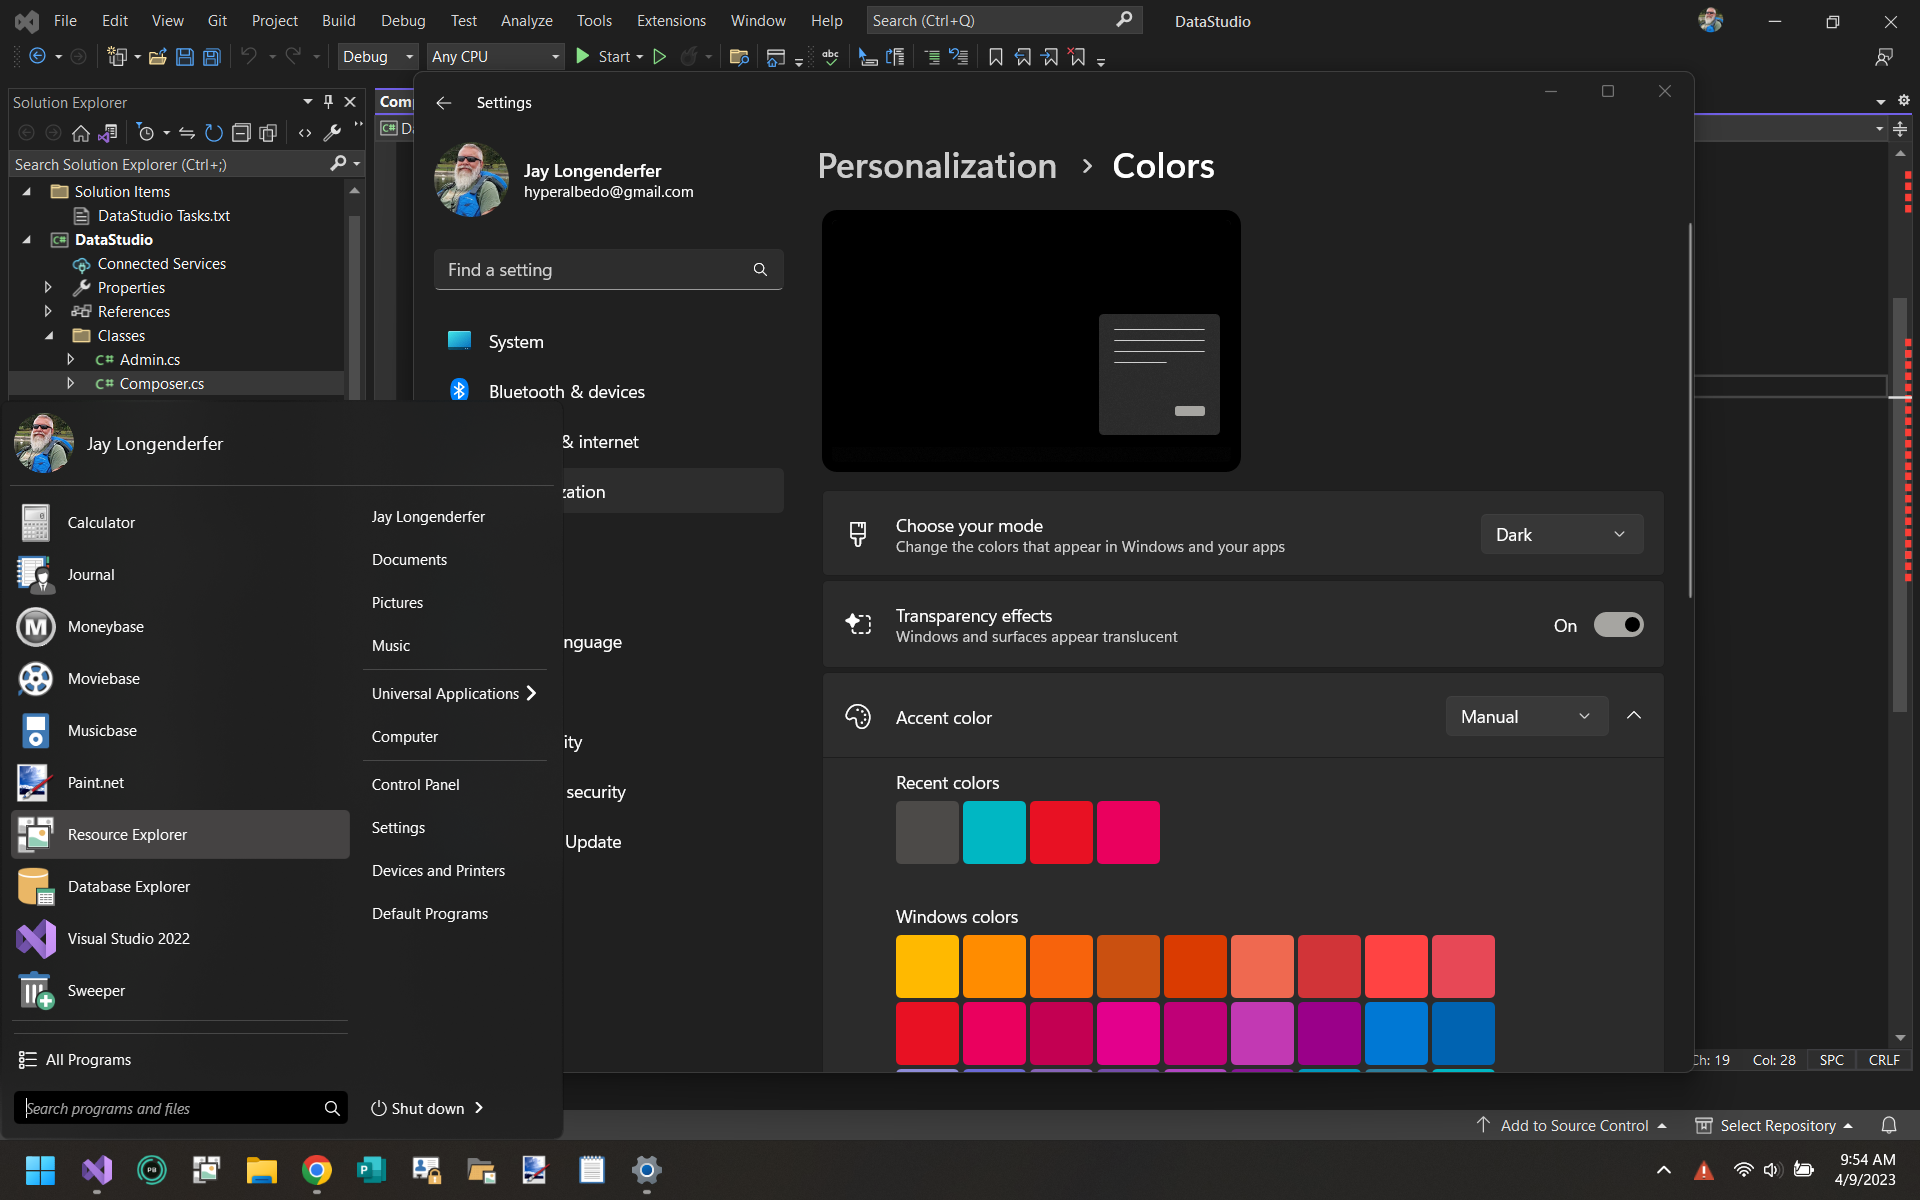
Task: Click Start Without Debugging outline play icon
Action: pos(660,57)
